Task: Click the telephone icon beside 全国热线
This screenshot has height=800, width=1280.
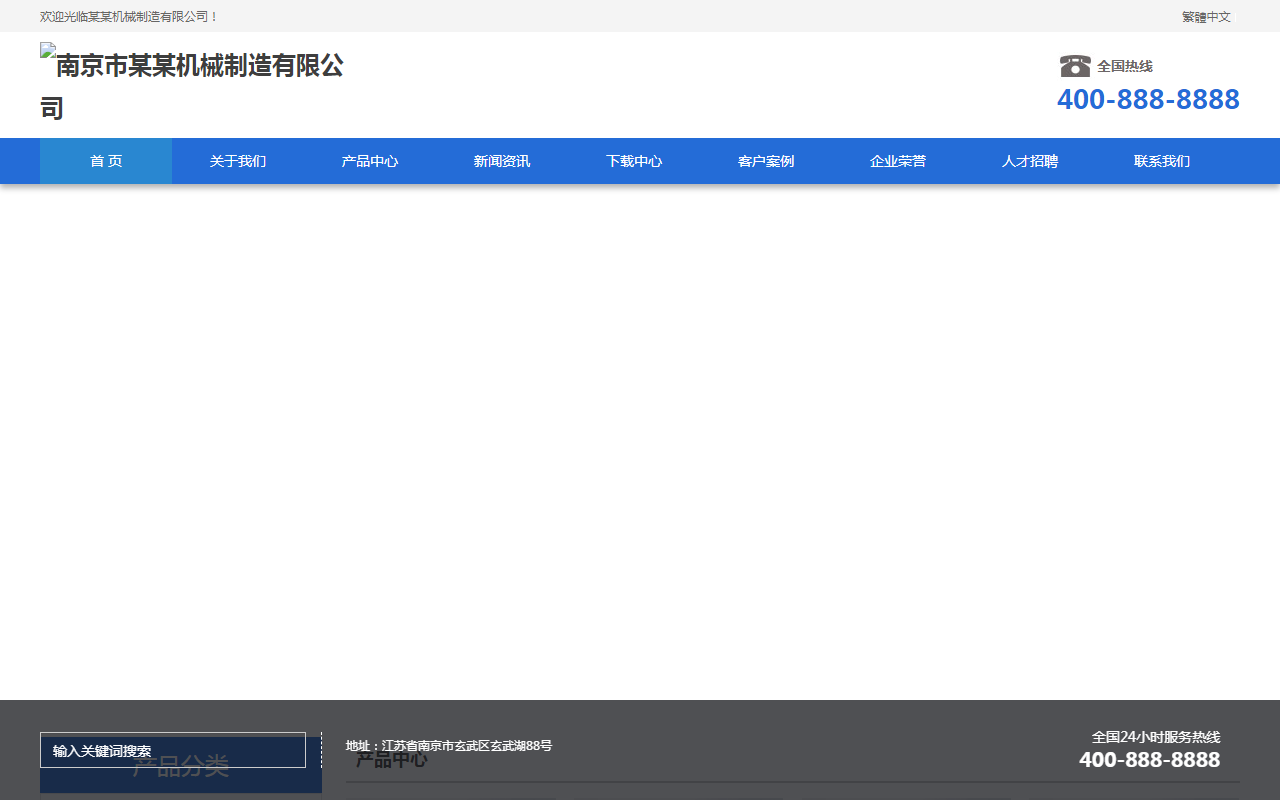Action: tap(1075, 66)
